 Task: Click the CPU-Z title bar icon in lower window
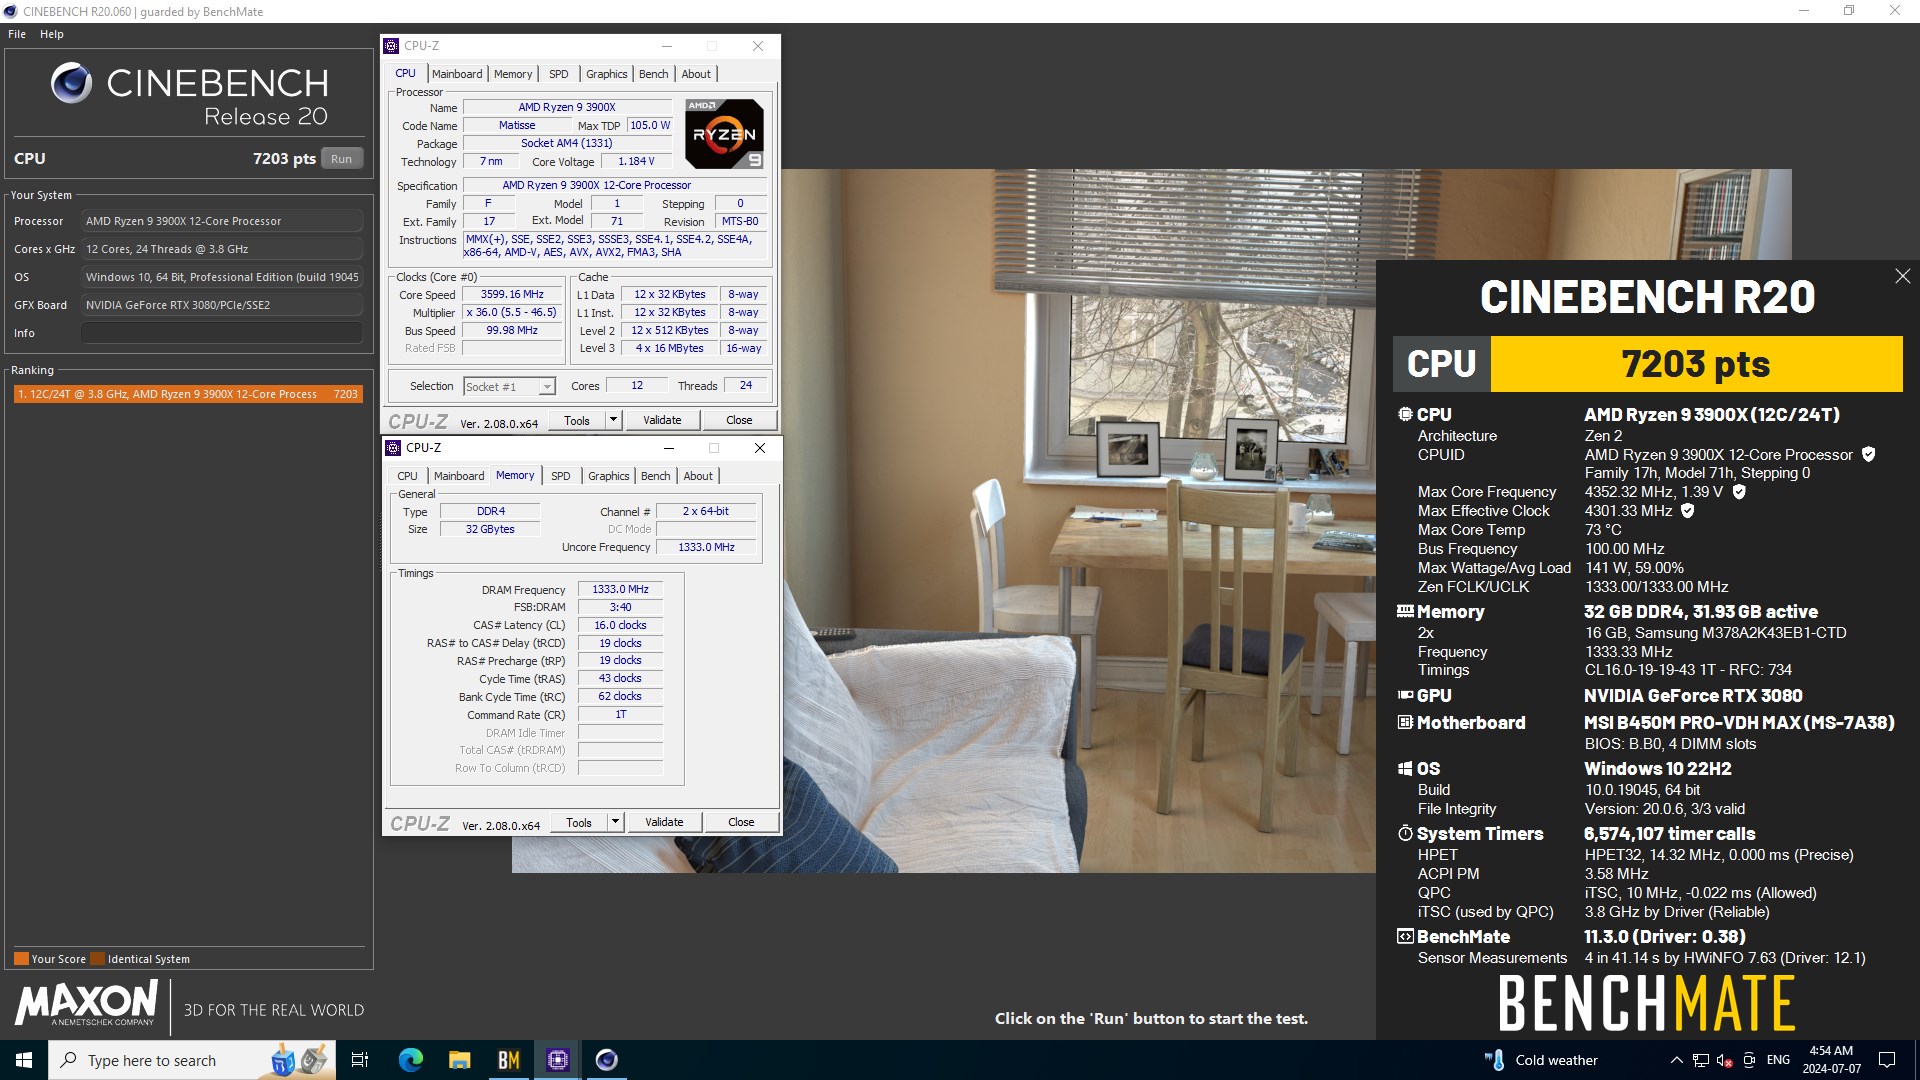393,448
